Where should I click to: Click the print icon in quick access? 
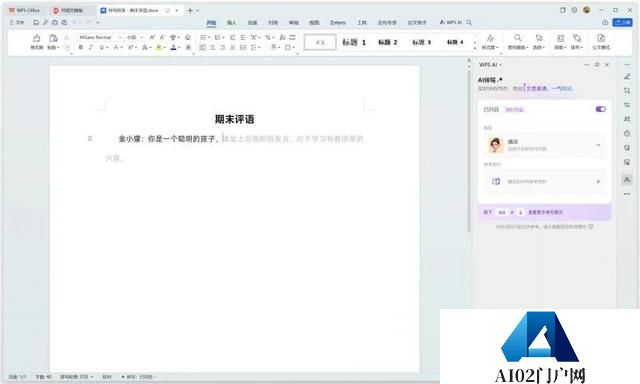(x=55, y=22)
